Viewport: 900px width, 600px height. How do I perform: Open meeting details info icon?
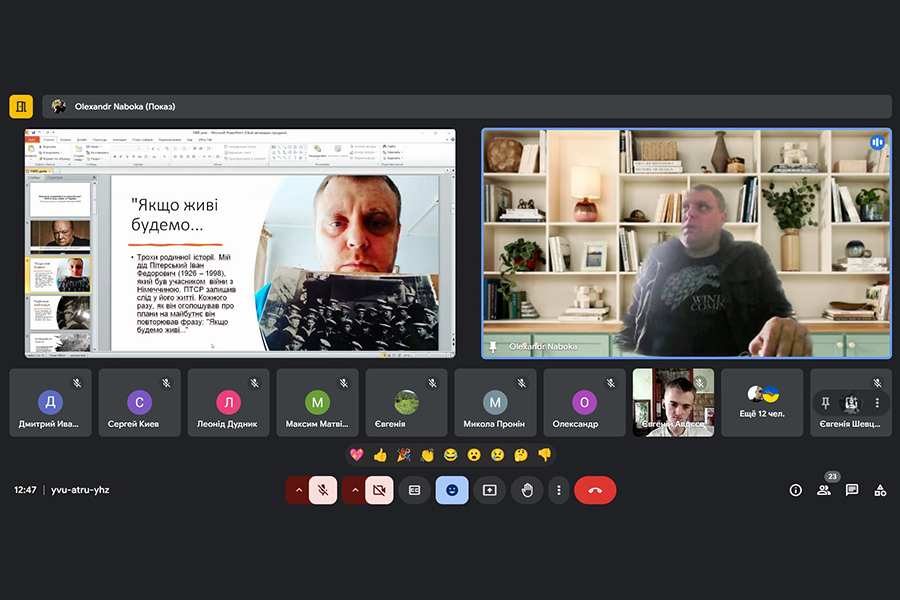coord(796,490)
